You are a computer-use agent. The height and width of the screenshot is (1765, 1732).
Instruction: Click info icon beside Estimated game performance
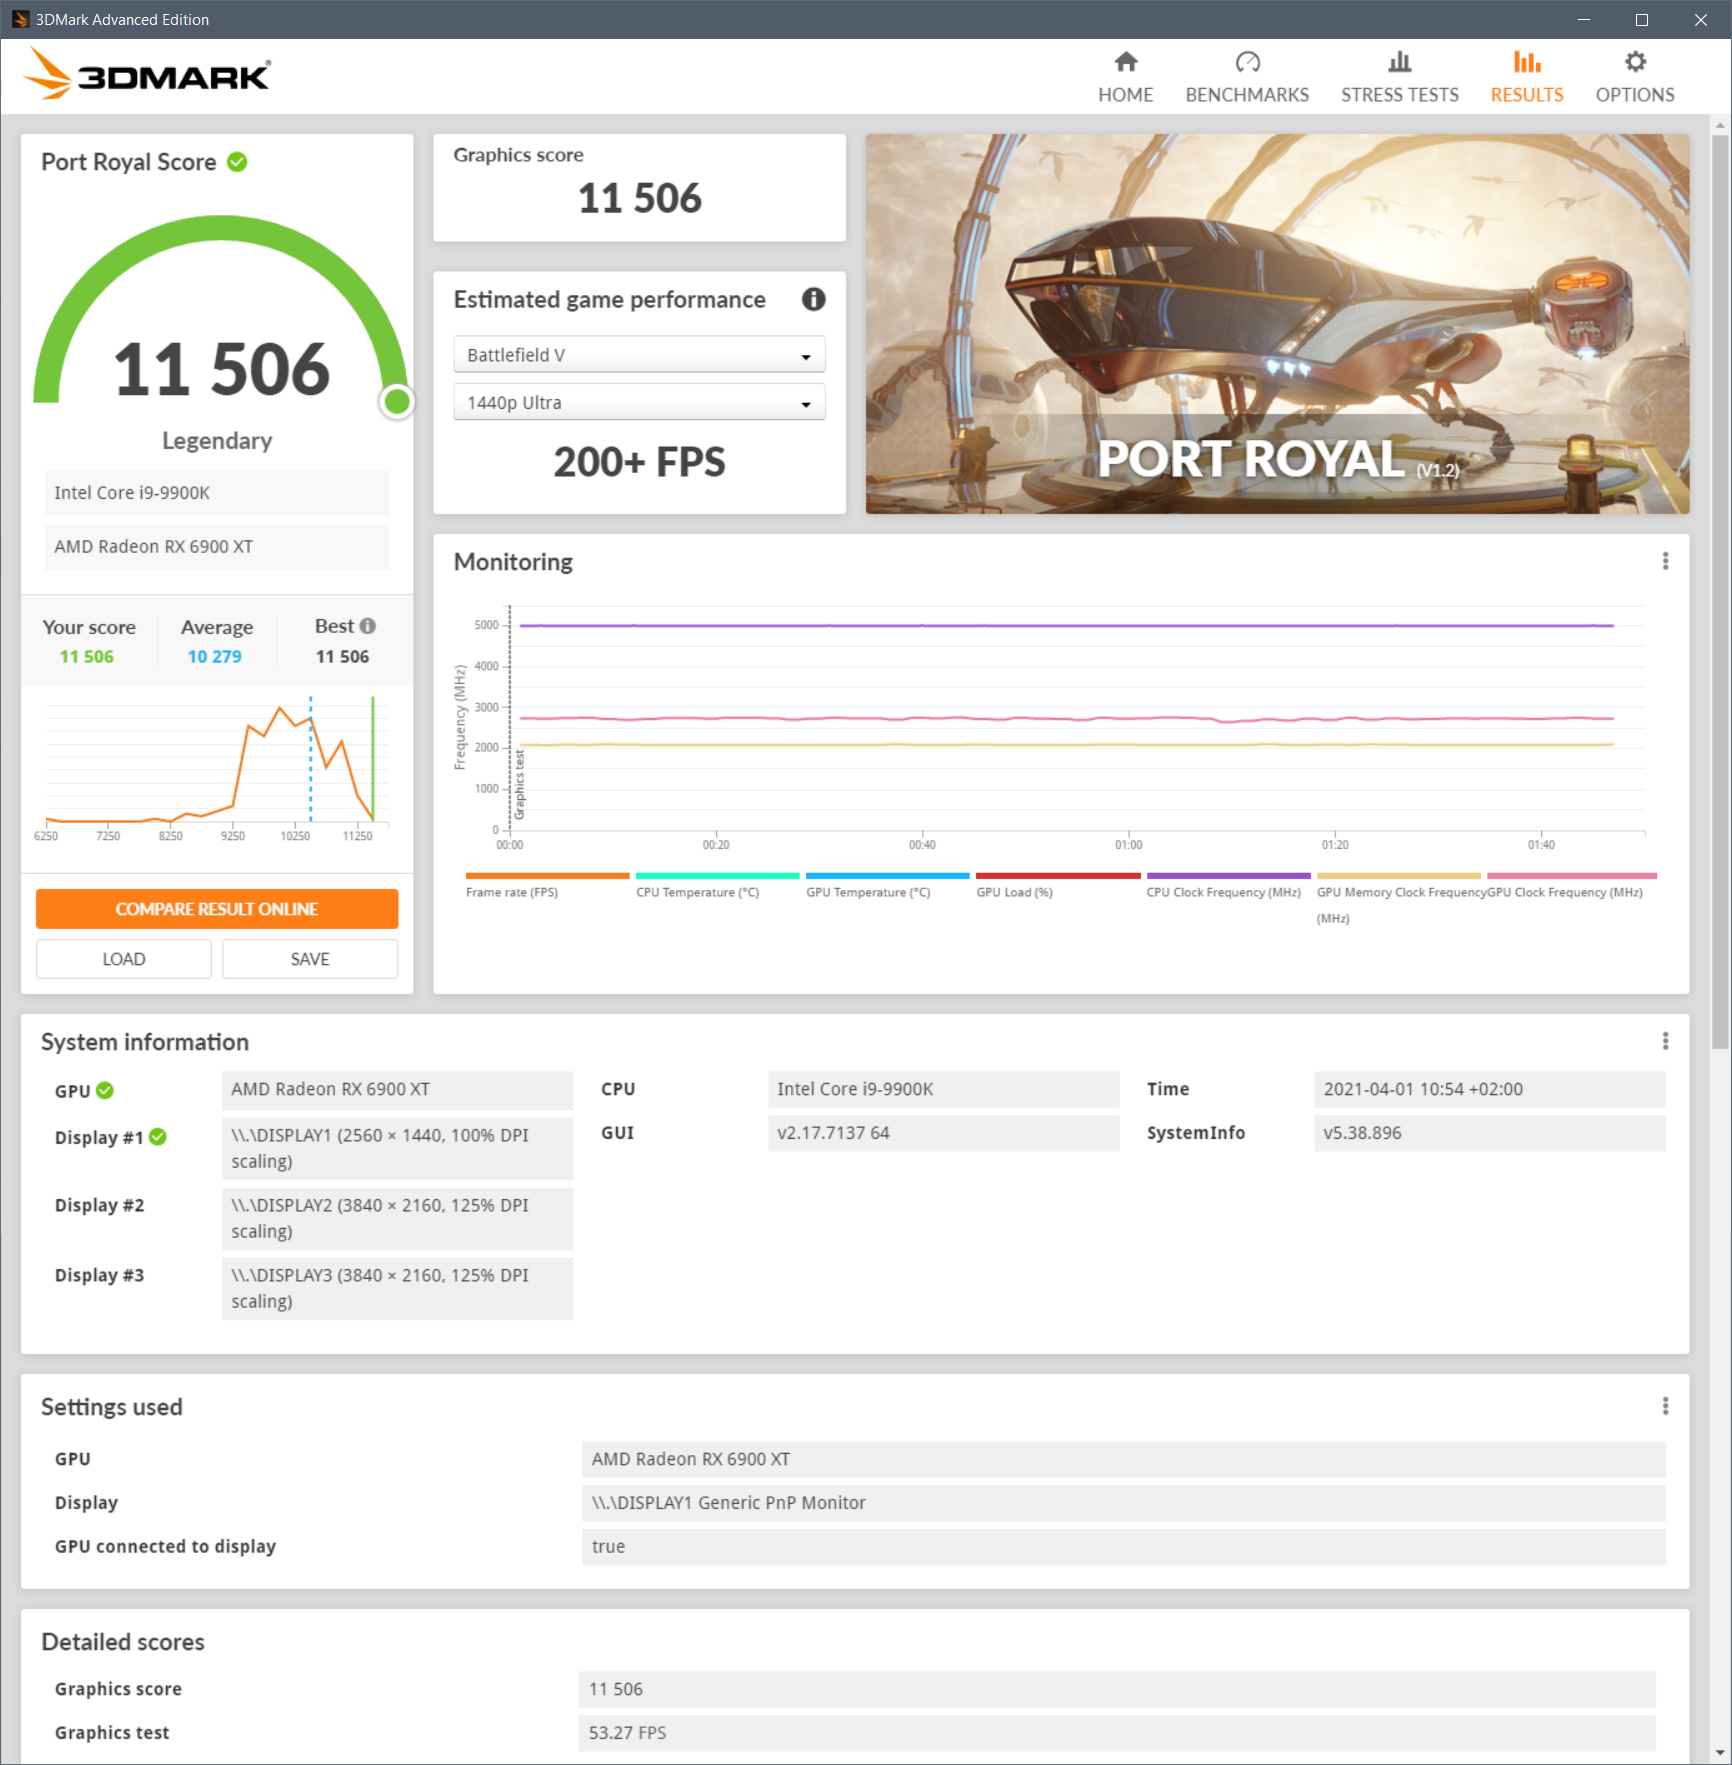pyautogui.click(x=814, y=299)
